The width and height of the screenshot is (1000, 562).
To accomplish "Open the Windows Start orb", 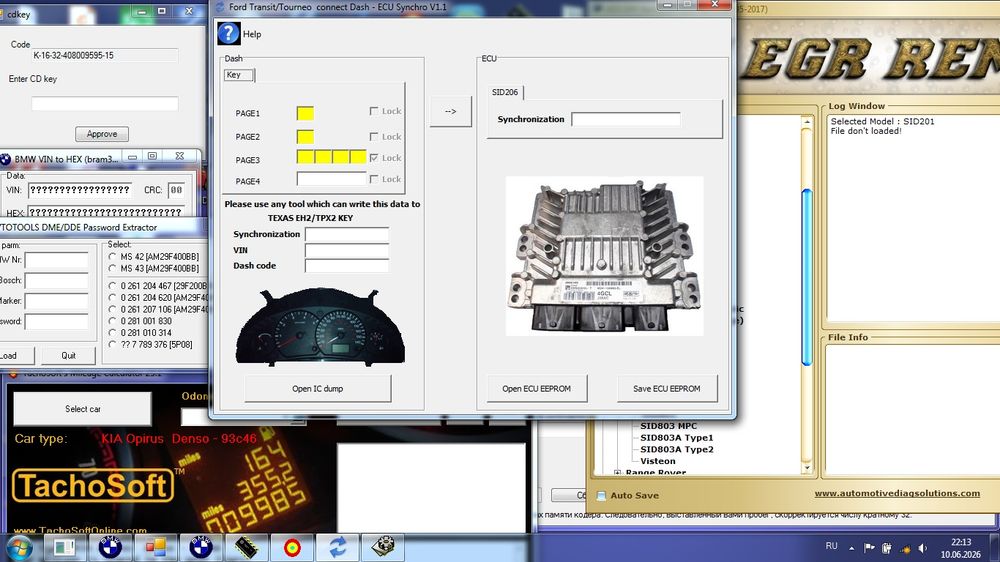I will point(20,548).
